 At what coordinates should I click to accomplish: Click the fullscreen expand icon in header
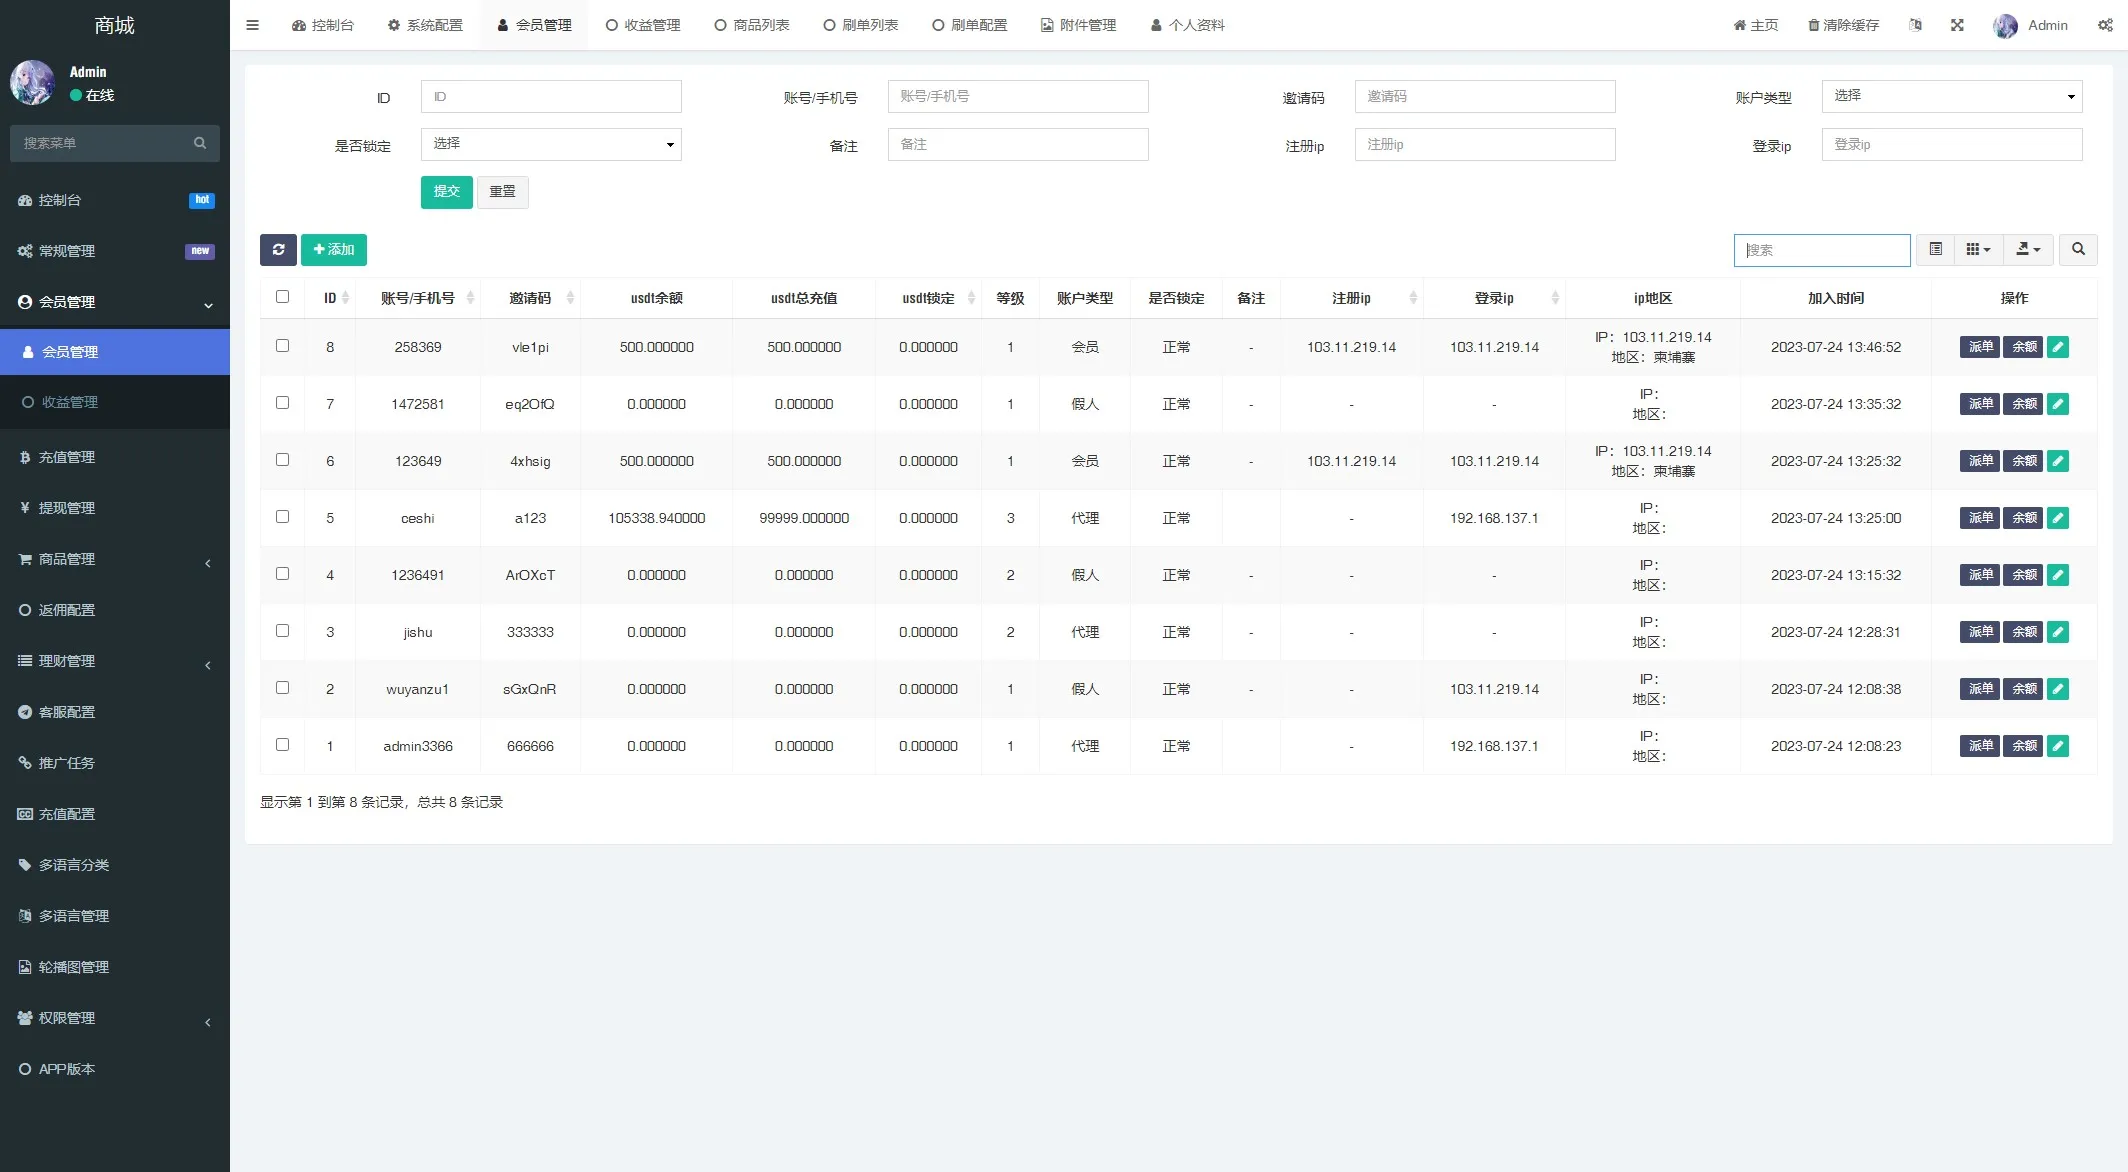tap(1957, 25)
